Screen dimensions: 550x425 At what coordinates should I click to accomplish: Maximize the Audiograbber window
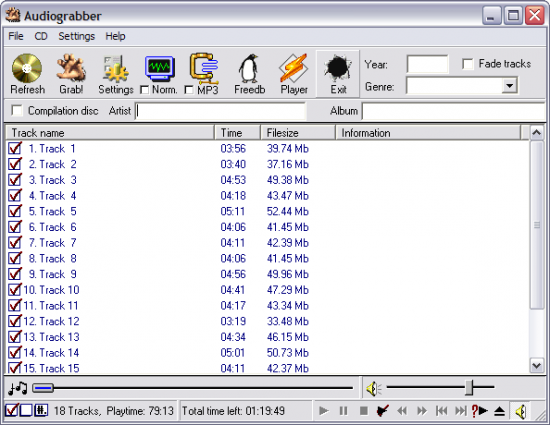click(513, 15)
